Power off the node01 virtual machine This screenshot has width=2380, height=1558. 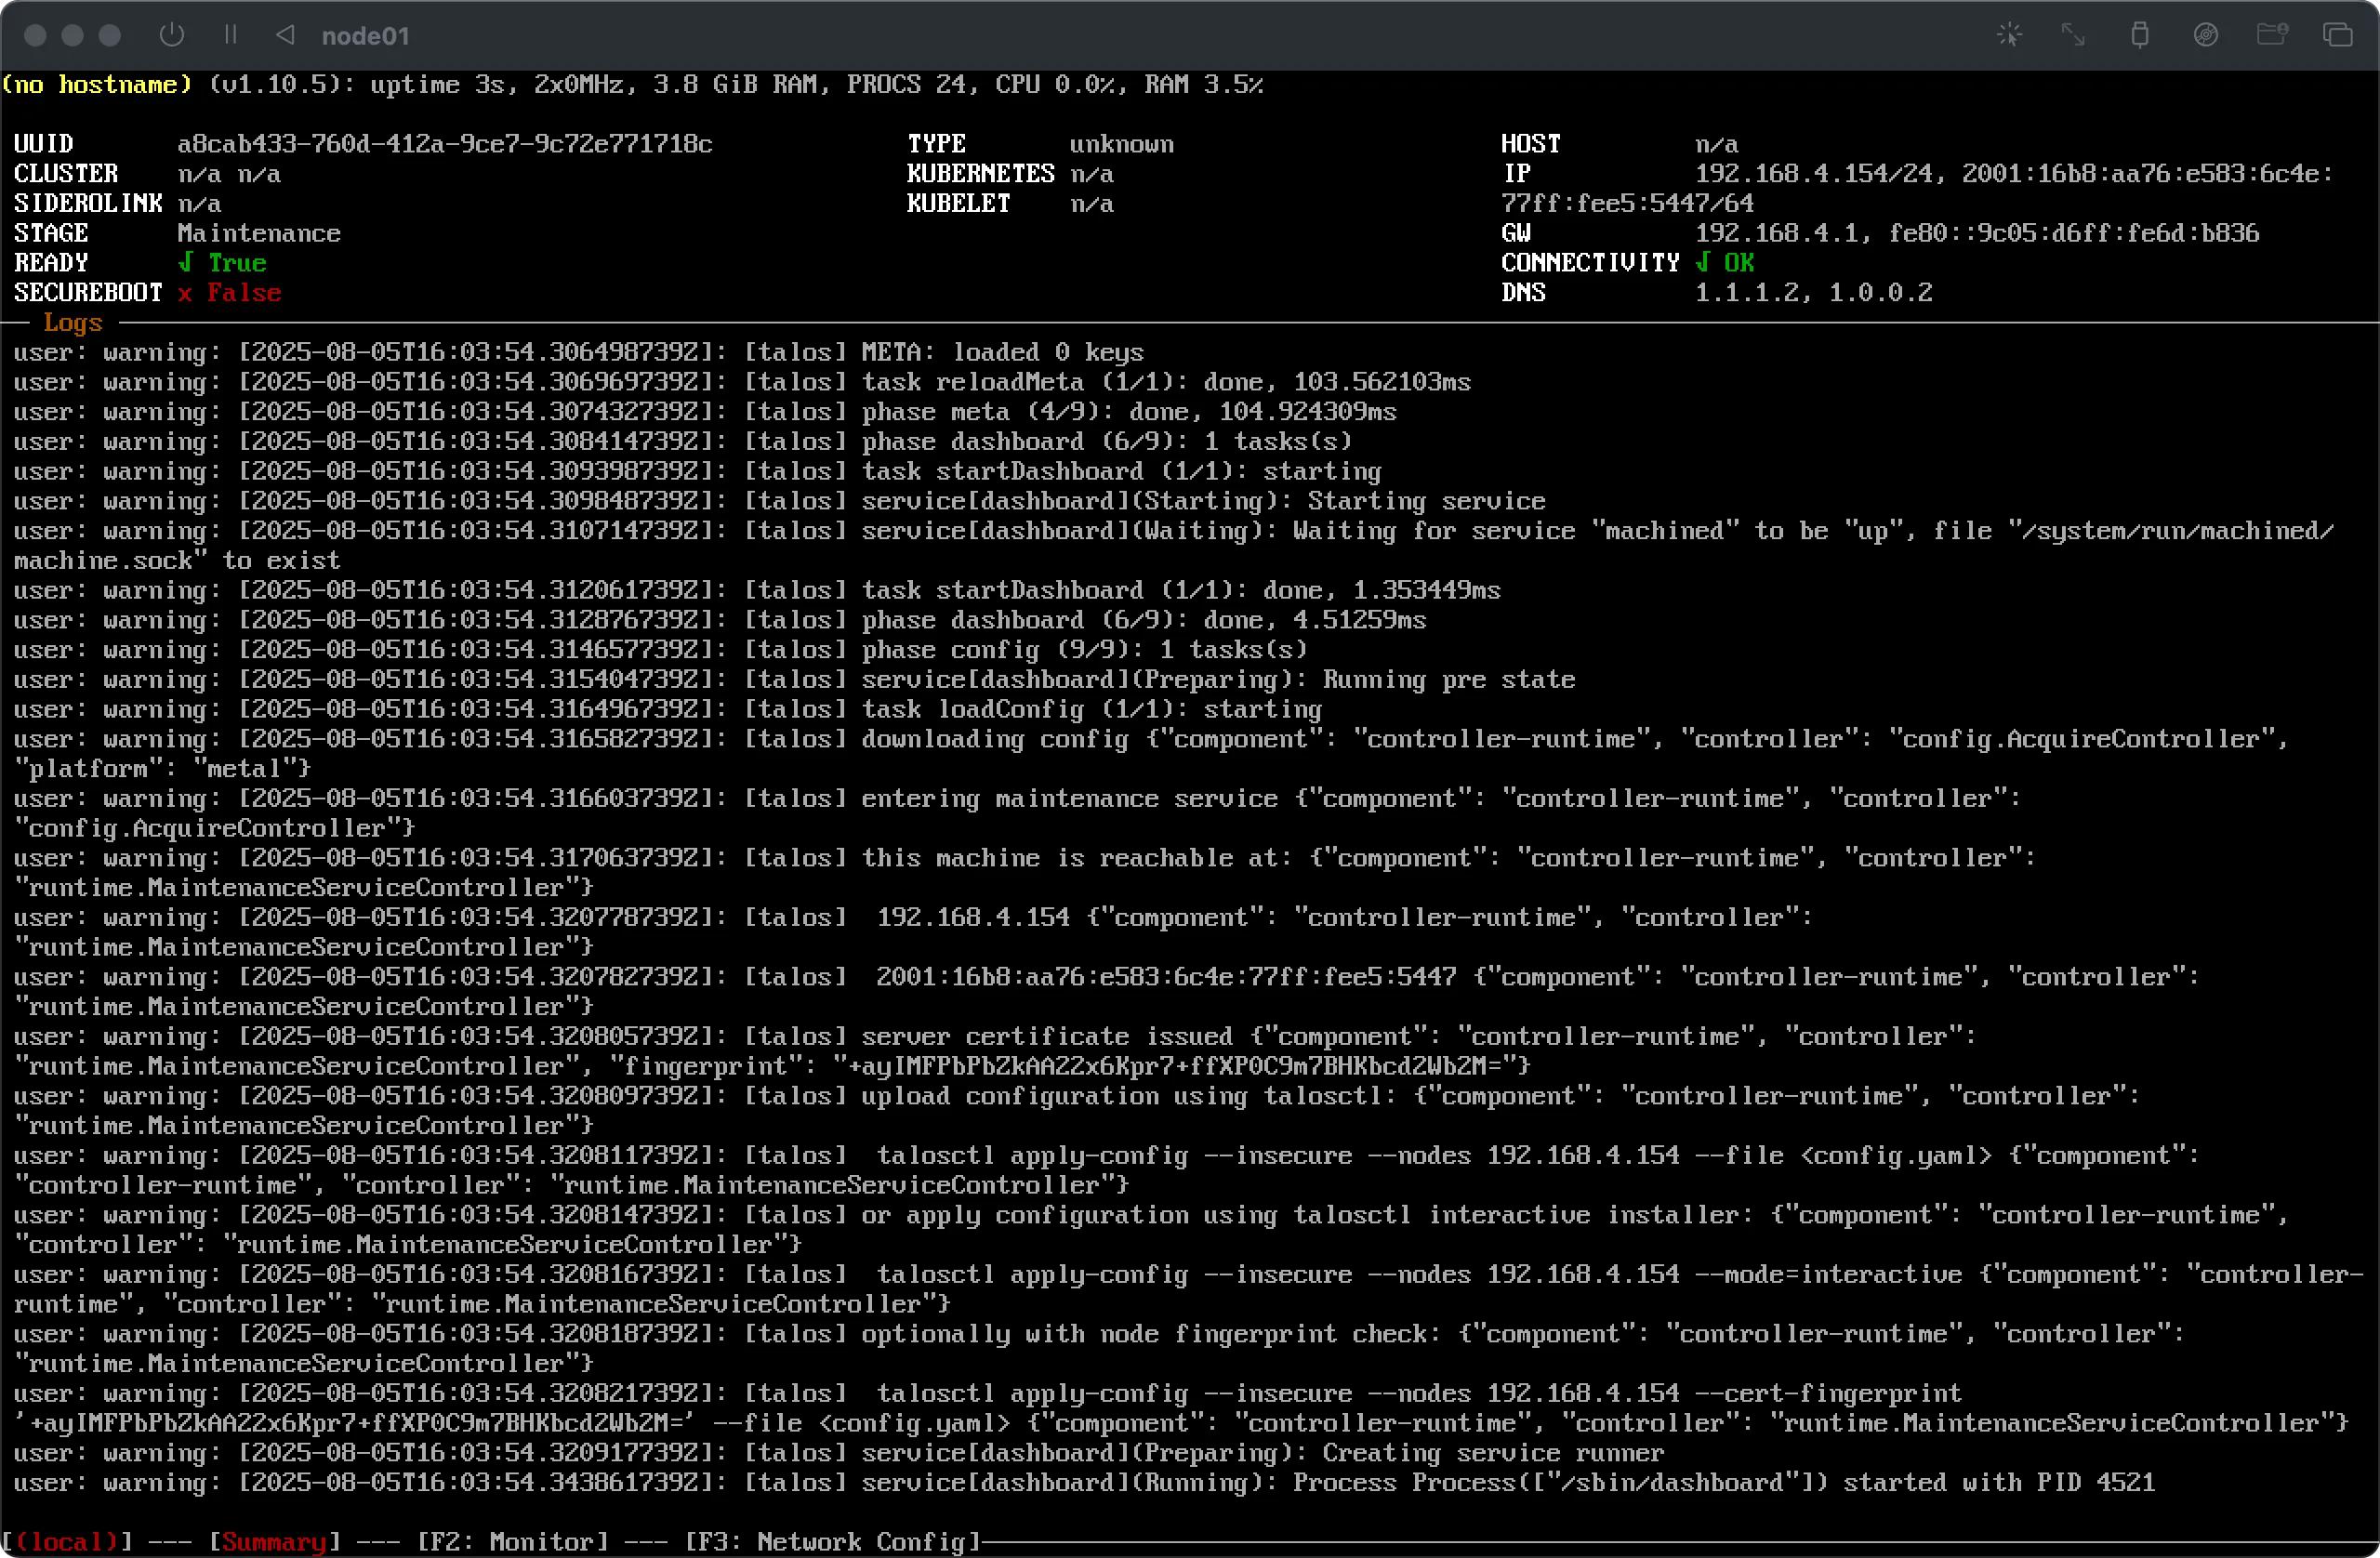coord(171,34)
